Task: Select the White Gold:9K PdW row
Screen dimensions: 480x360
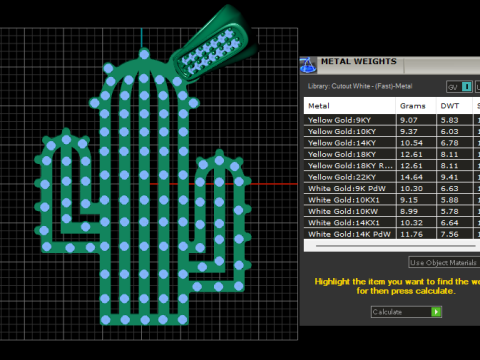Action: pos(392,188)
